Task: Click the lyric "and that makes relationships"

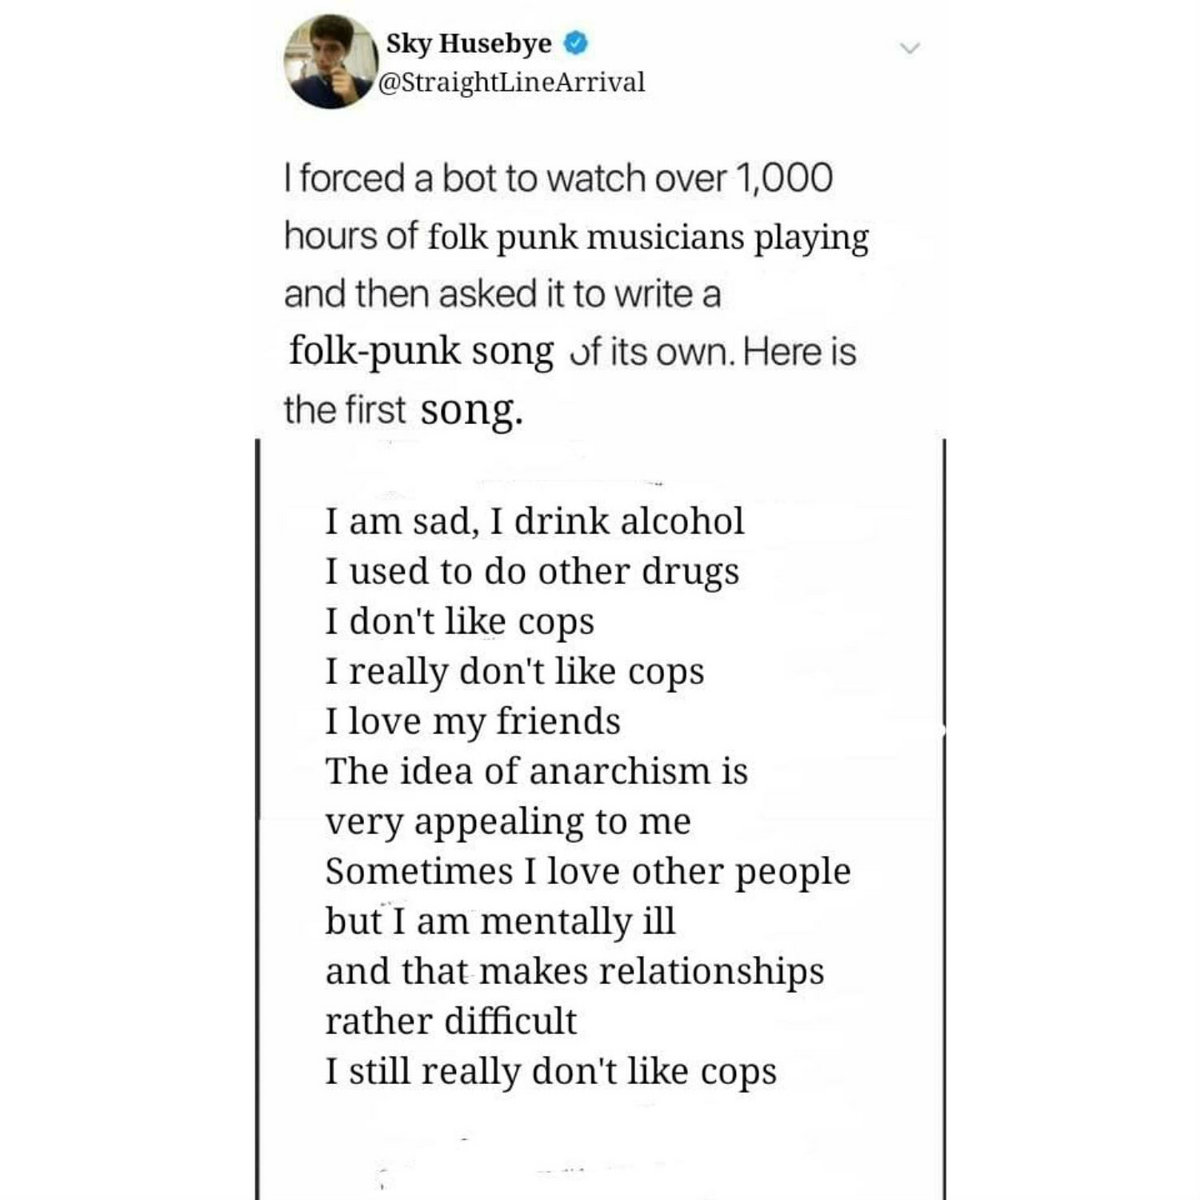Action: click(574, 971)
